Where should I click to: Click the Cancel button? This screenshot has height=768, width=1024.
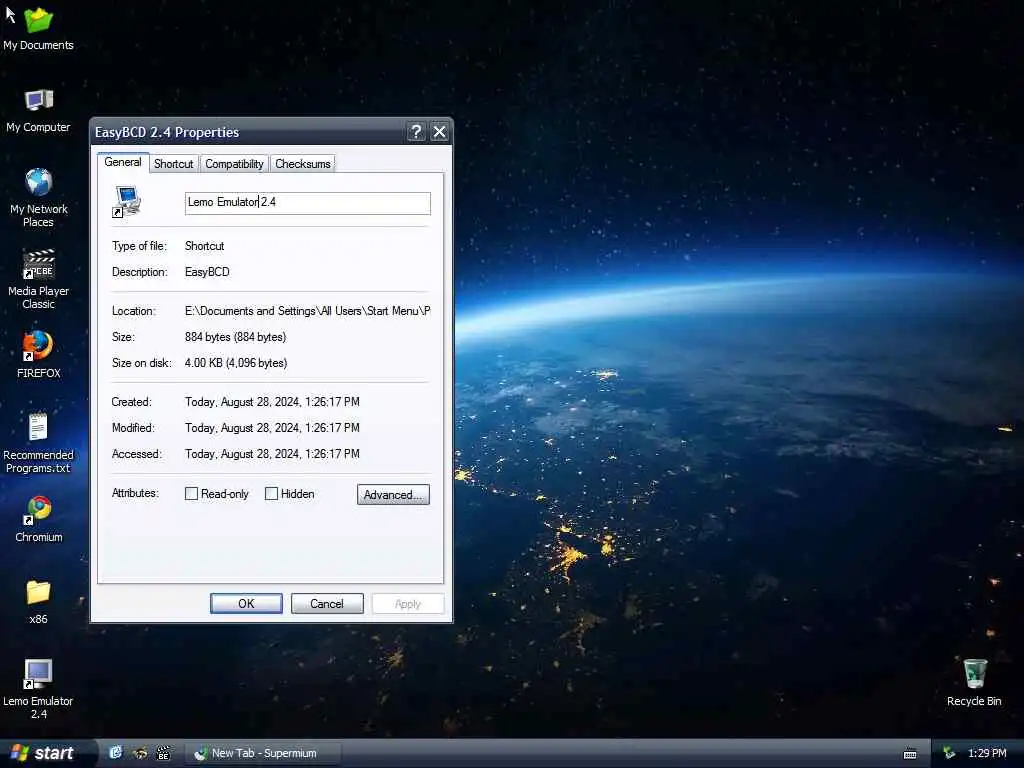(327, 603)
